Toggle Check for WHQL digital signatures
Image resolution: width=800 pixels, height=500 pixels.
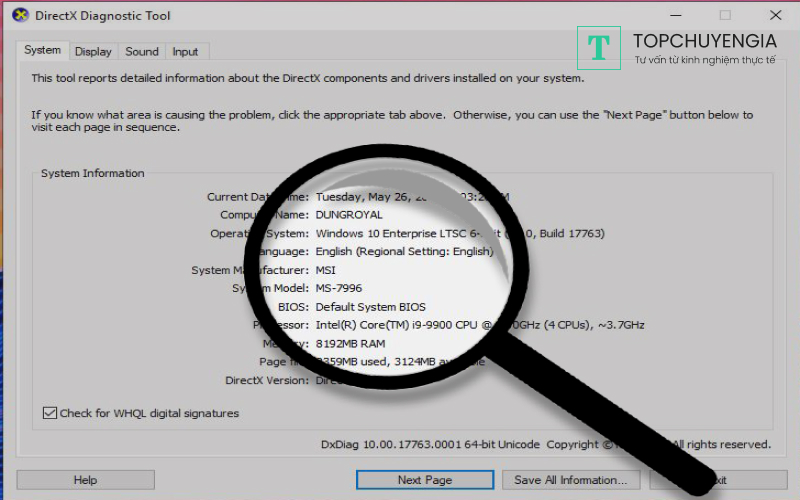50,413
